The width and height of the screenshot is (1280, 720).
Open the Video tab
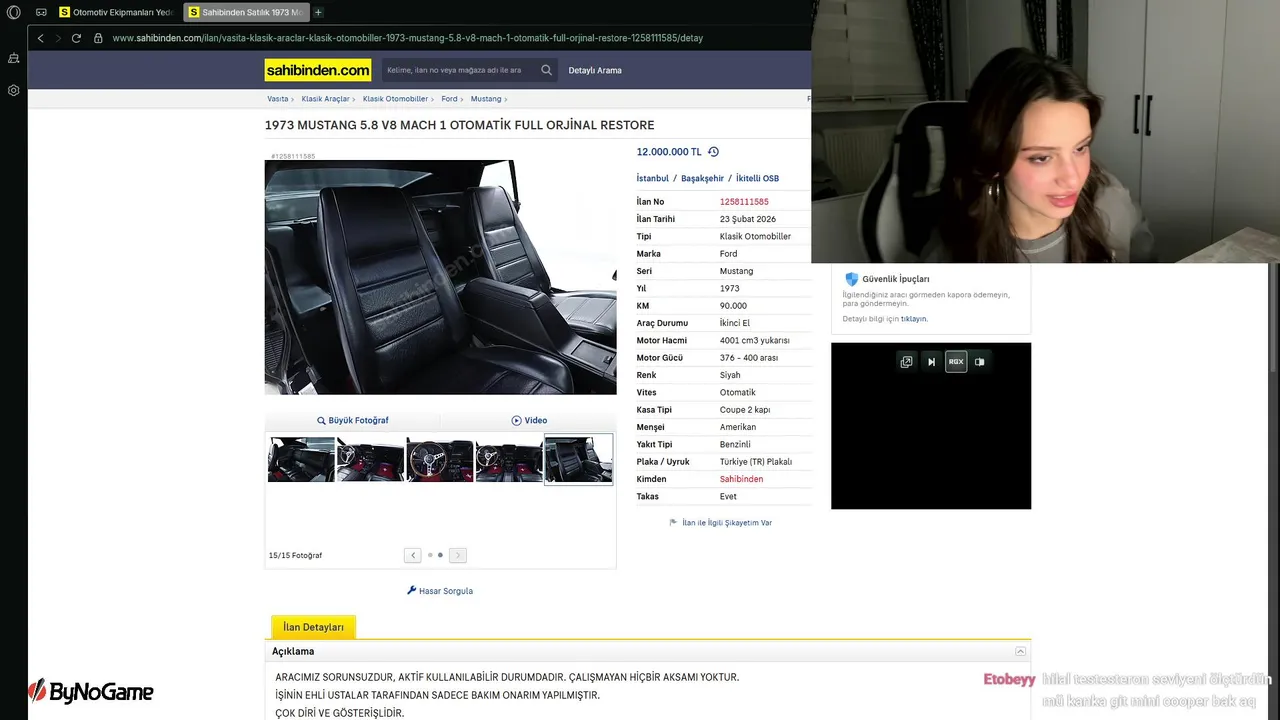pyautogui.click(x=529, y=420)
